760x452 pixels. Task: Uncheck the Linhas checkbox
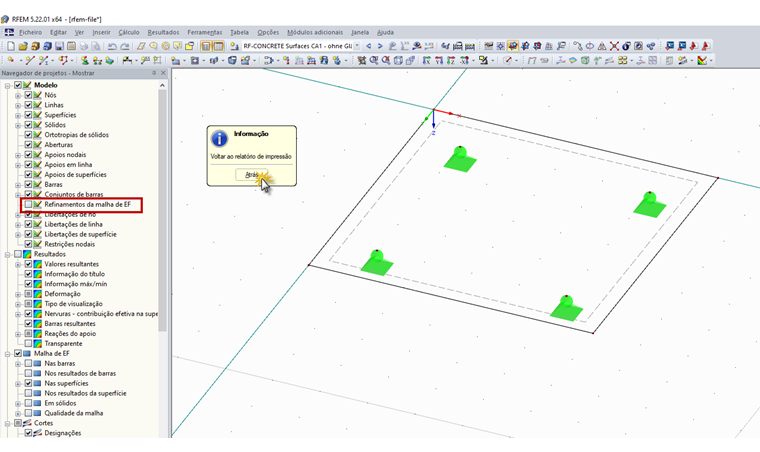click(x=28, y=105)
